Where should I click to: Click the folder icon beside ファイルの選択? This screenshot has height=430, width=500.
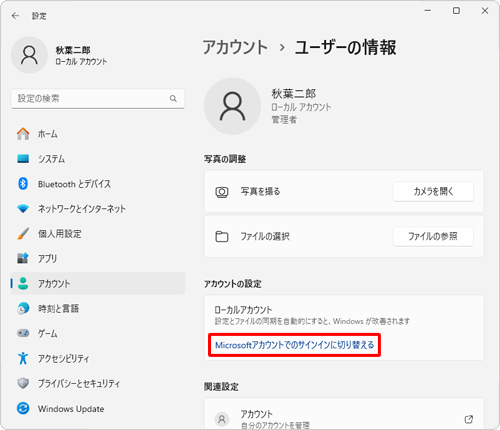[222, 236]
